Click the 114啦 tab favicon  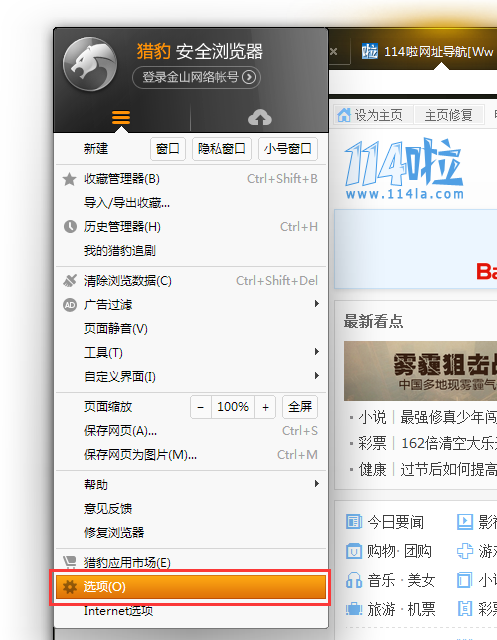[370, 51]
